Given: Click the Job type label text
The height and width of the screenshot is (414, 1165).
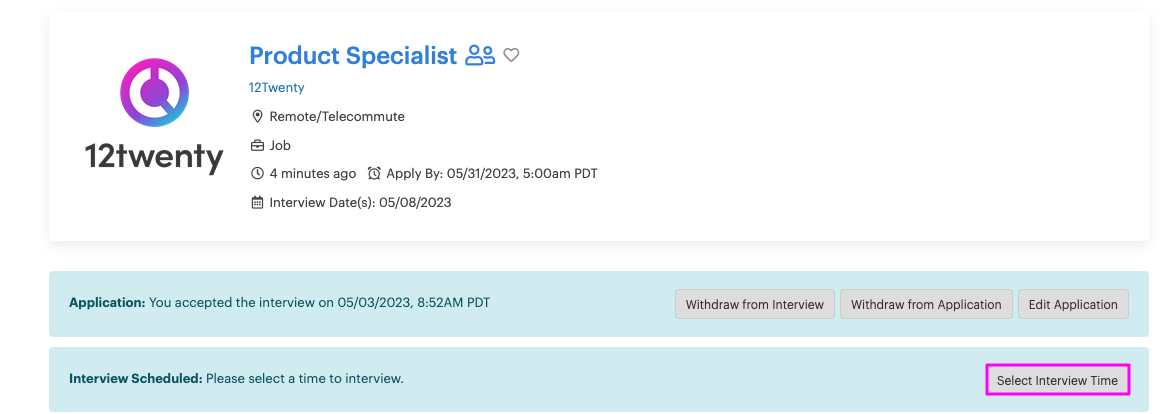Looking at the screenshot, I should tap(280, 145).
